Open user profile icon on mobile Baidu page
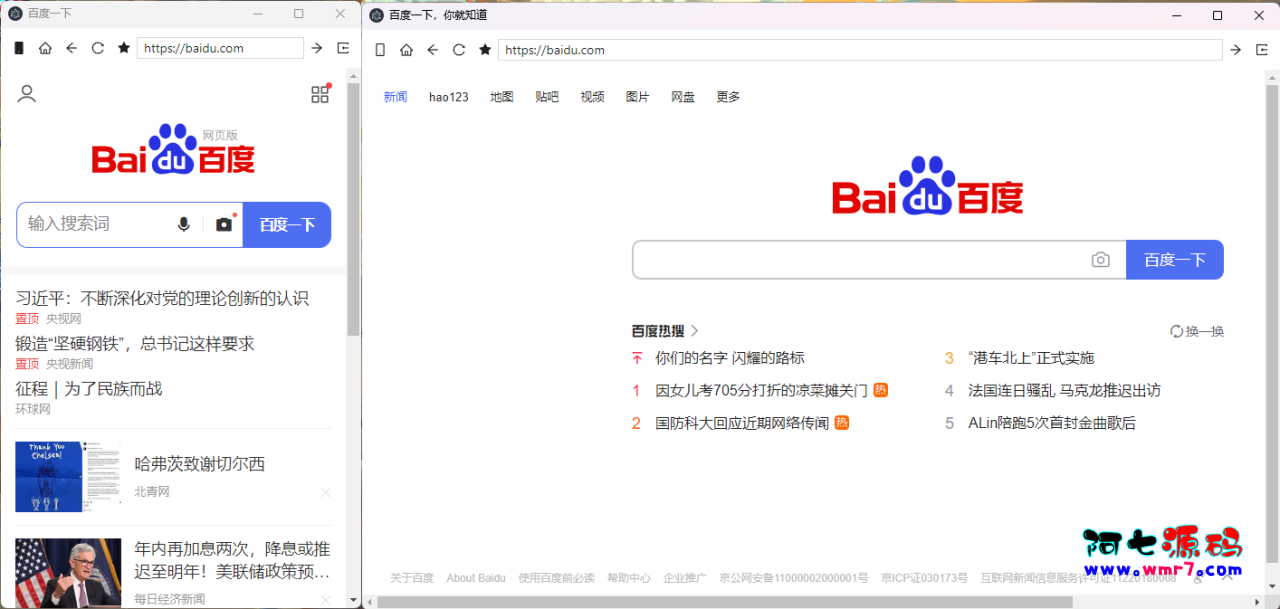Image resolution: width=1280 pixels, height=609 pixels. click(27, 94)
